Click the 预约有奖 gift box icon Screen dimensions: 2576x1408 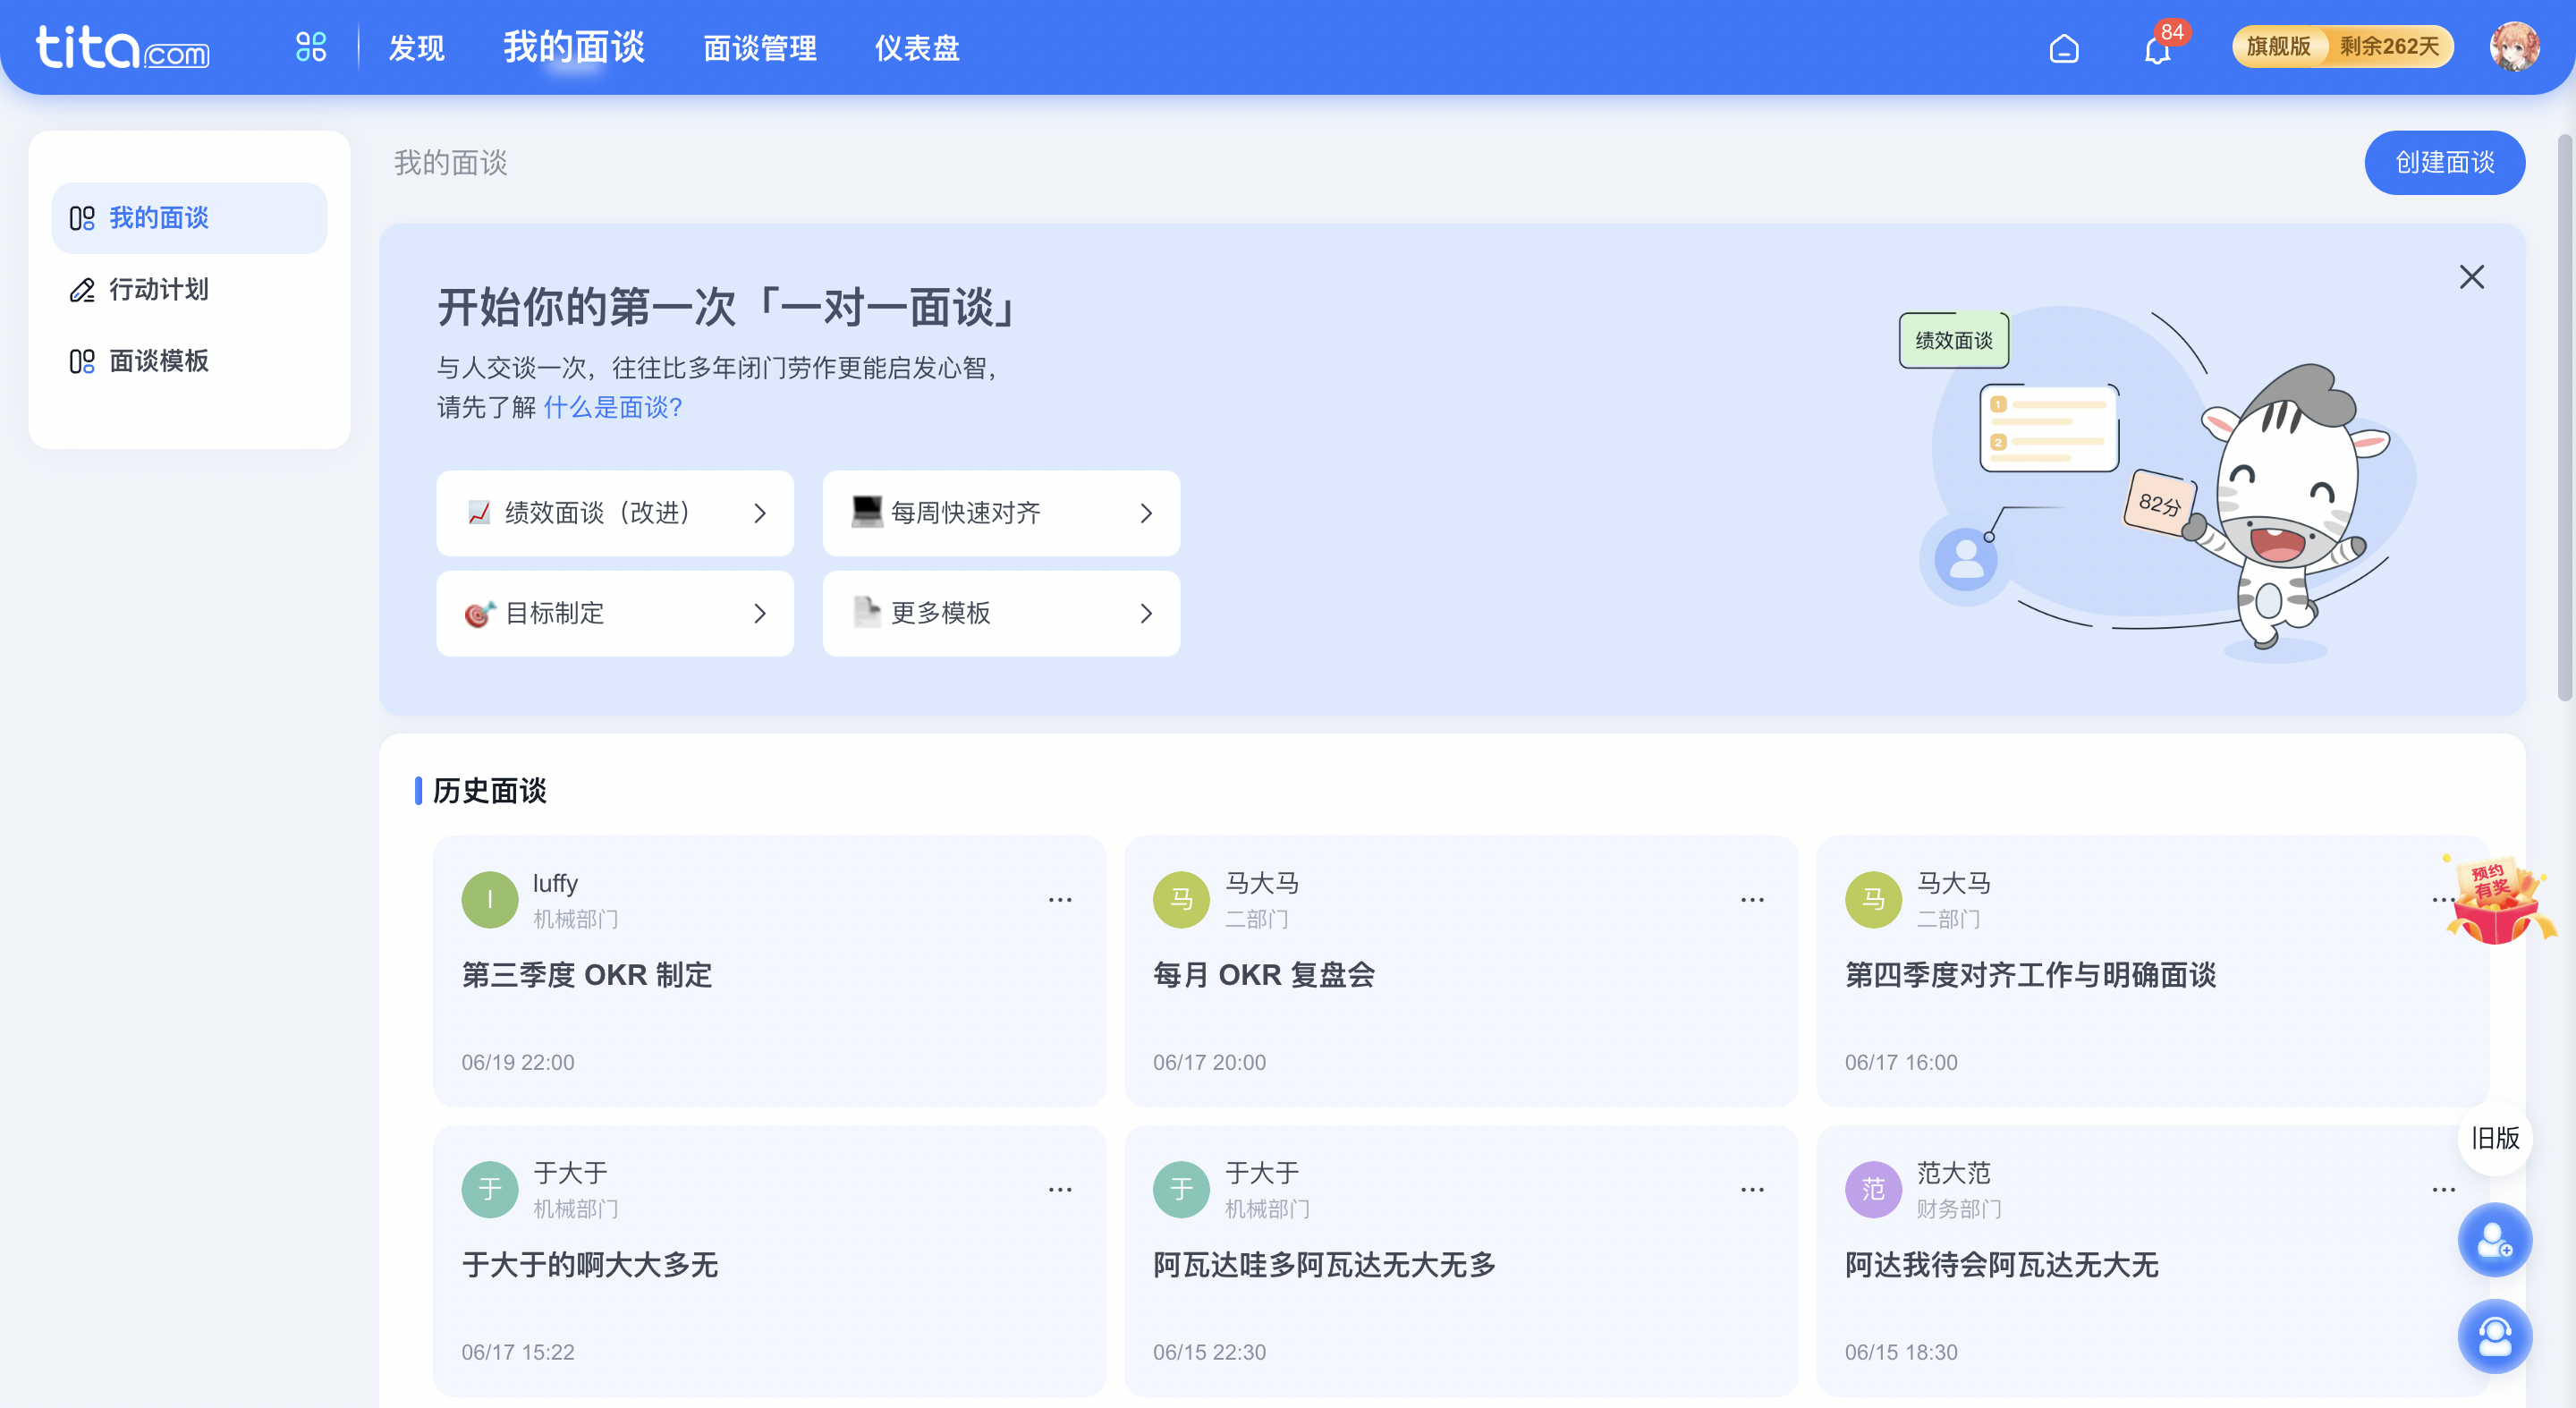[x=2499, y=900]
